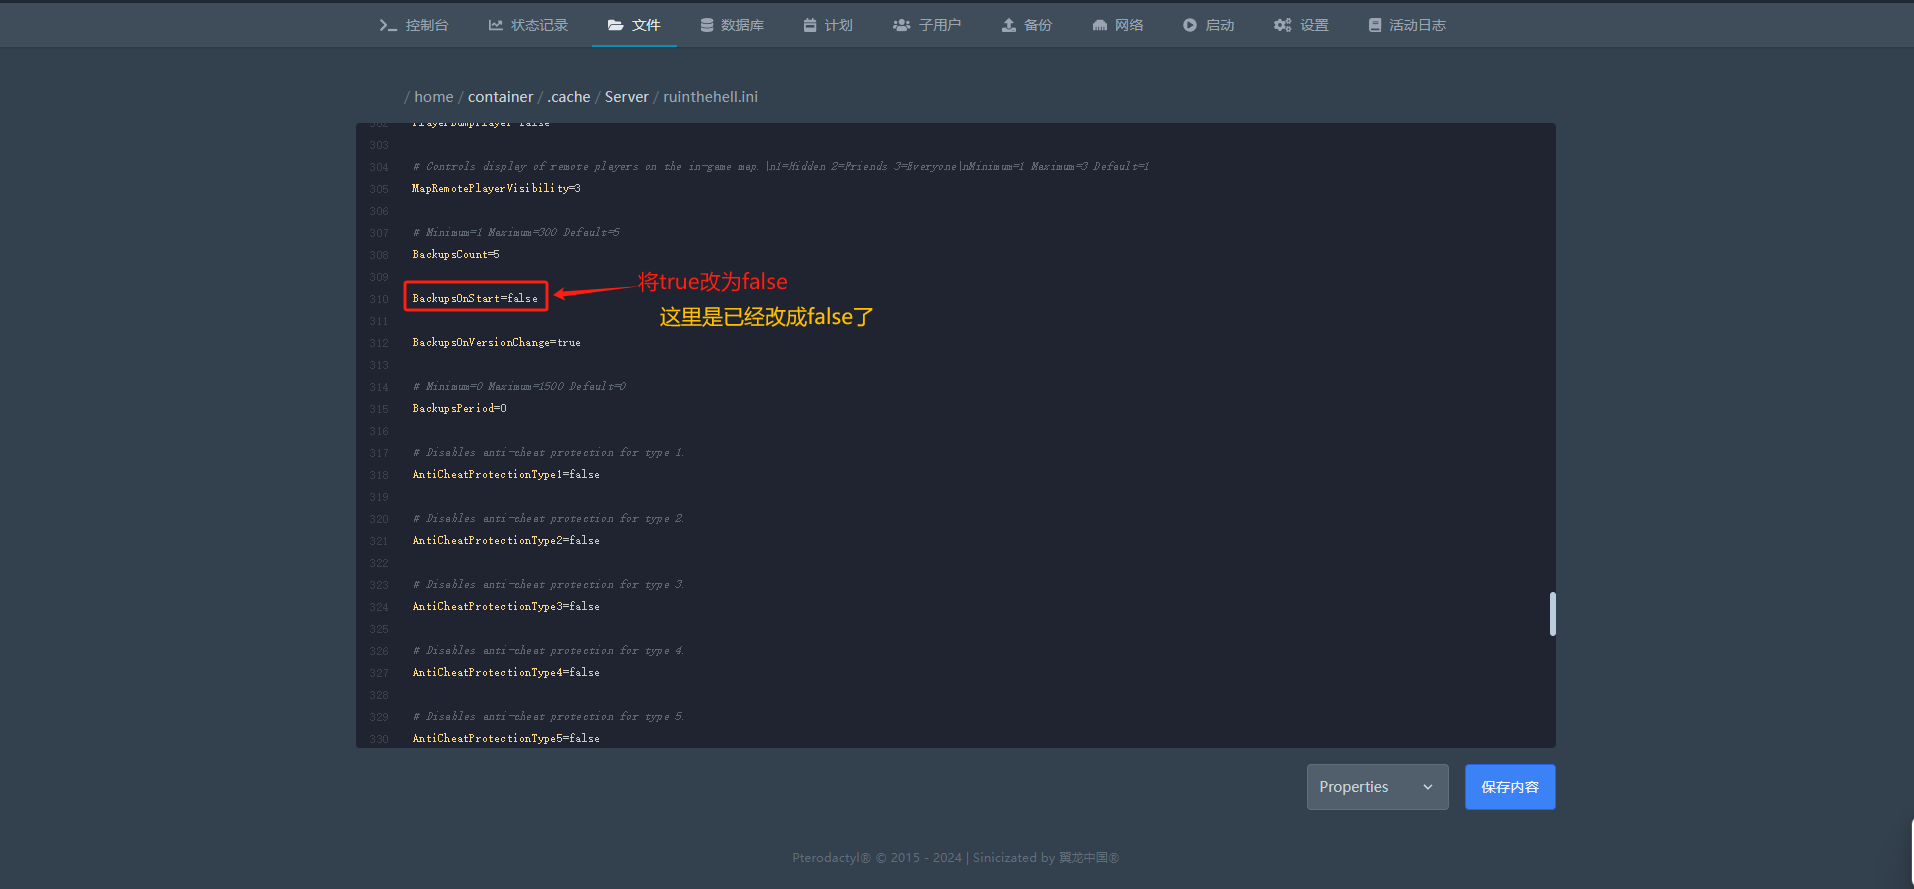
Task: Open the 设置 tab
Action: [1301, 25]
